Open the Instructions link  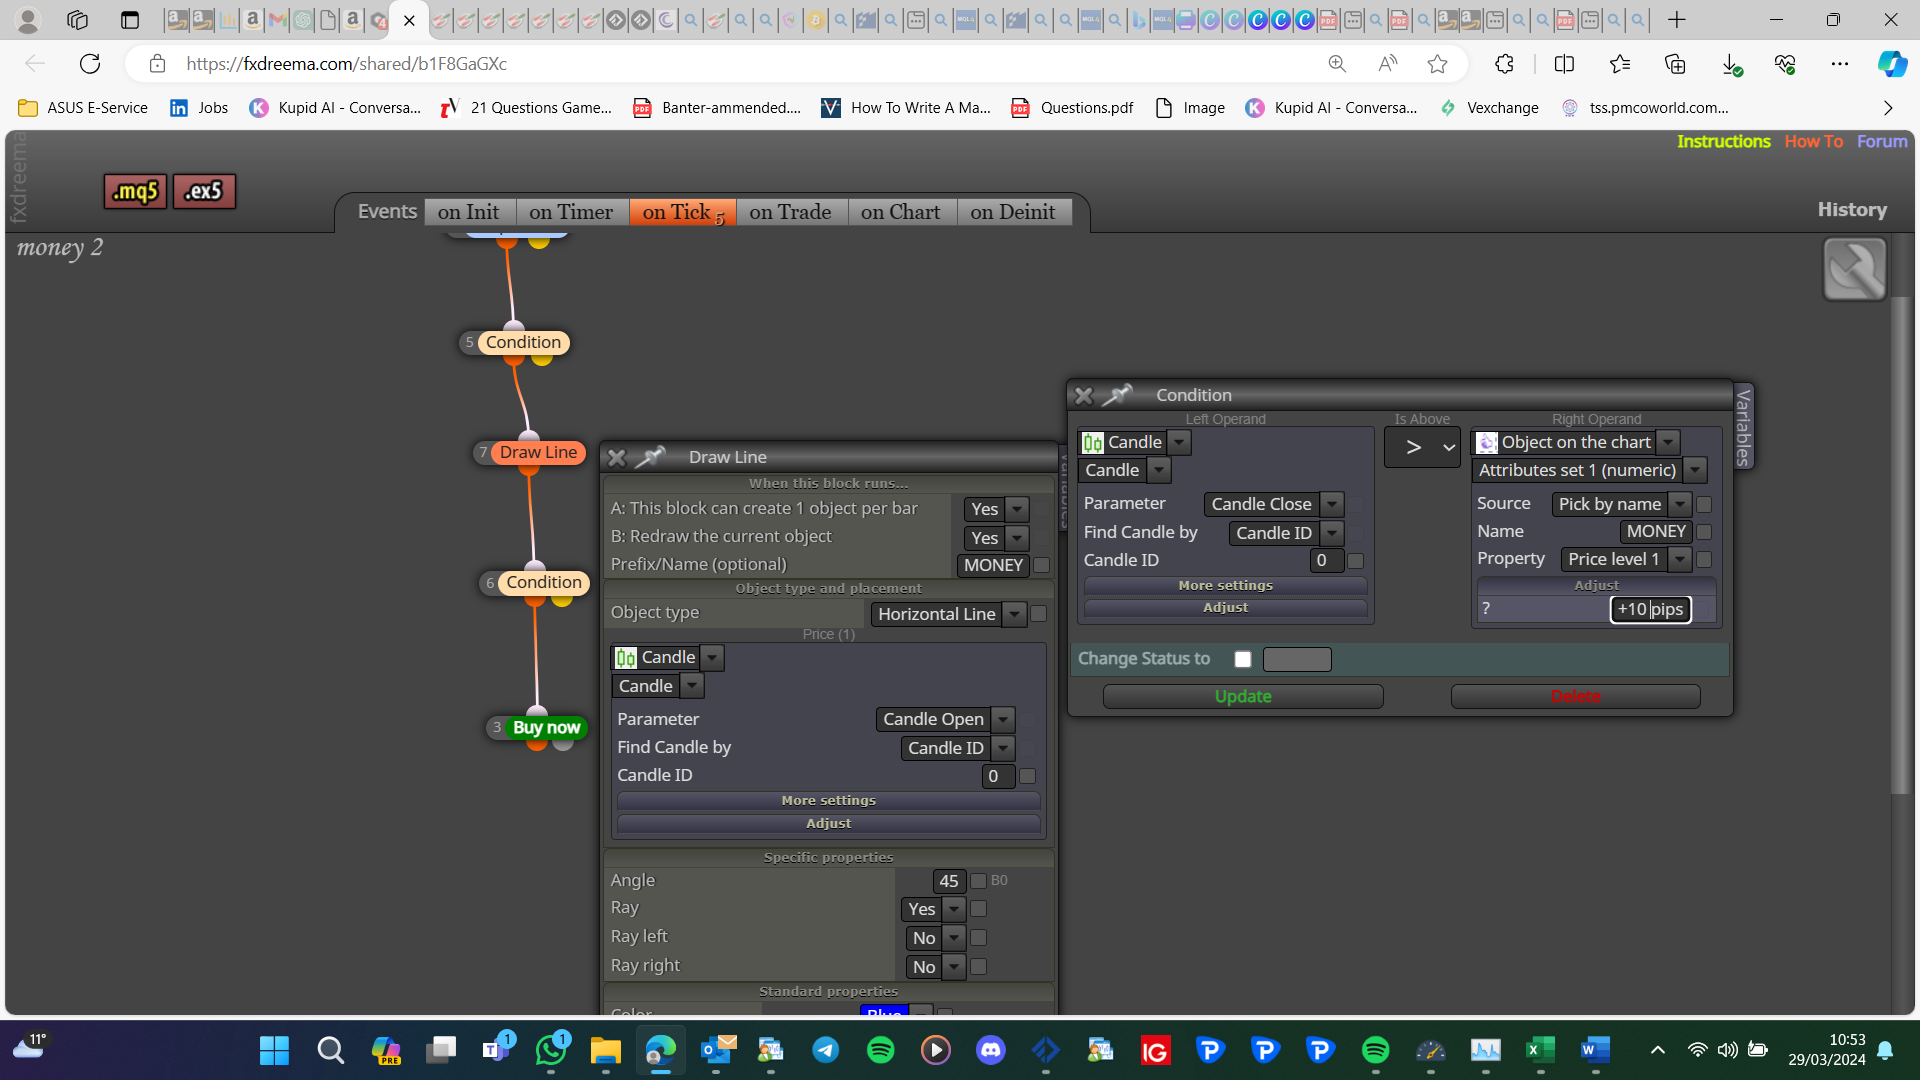pos(1723,142)
